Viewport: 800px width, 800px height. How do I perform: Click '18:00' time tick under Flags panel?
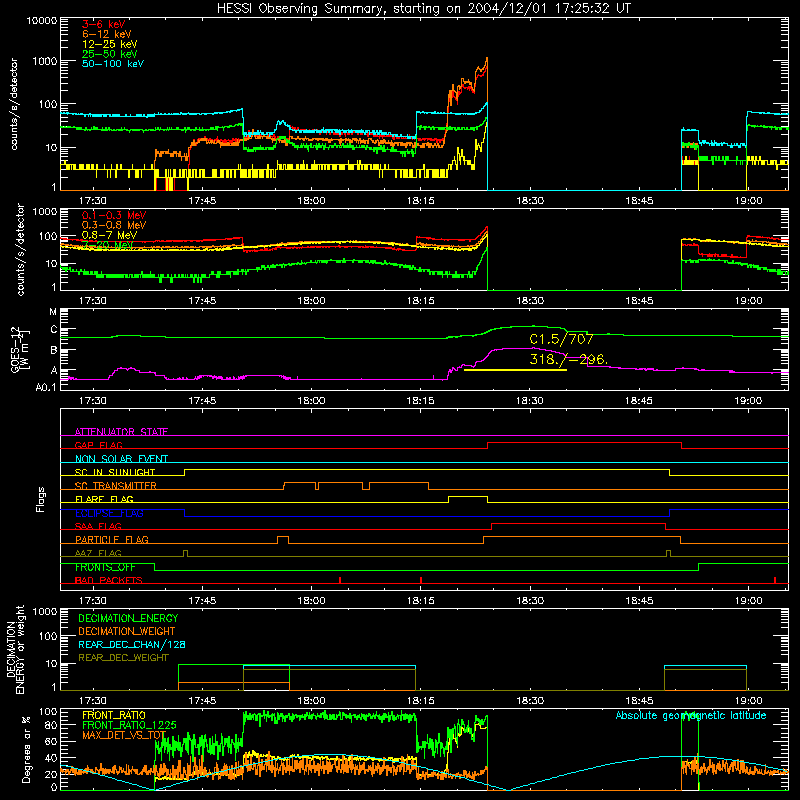[x=311, y=601]
